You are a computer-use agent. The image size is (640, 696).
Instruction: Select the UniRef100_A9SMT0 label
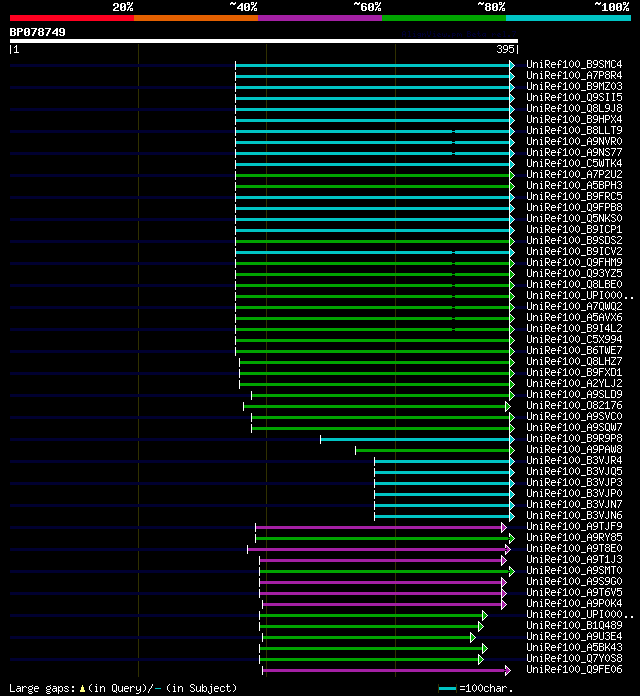click(x=574, y=570)
